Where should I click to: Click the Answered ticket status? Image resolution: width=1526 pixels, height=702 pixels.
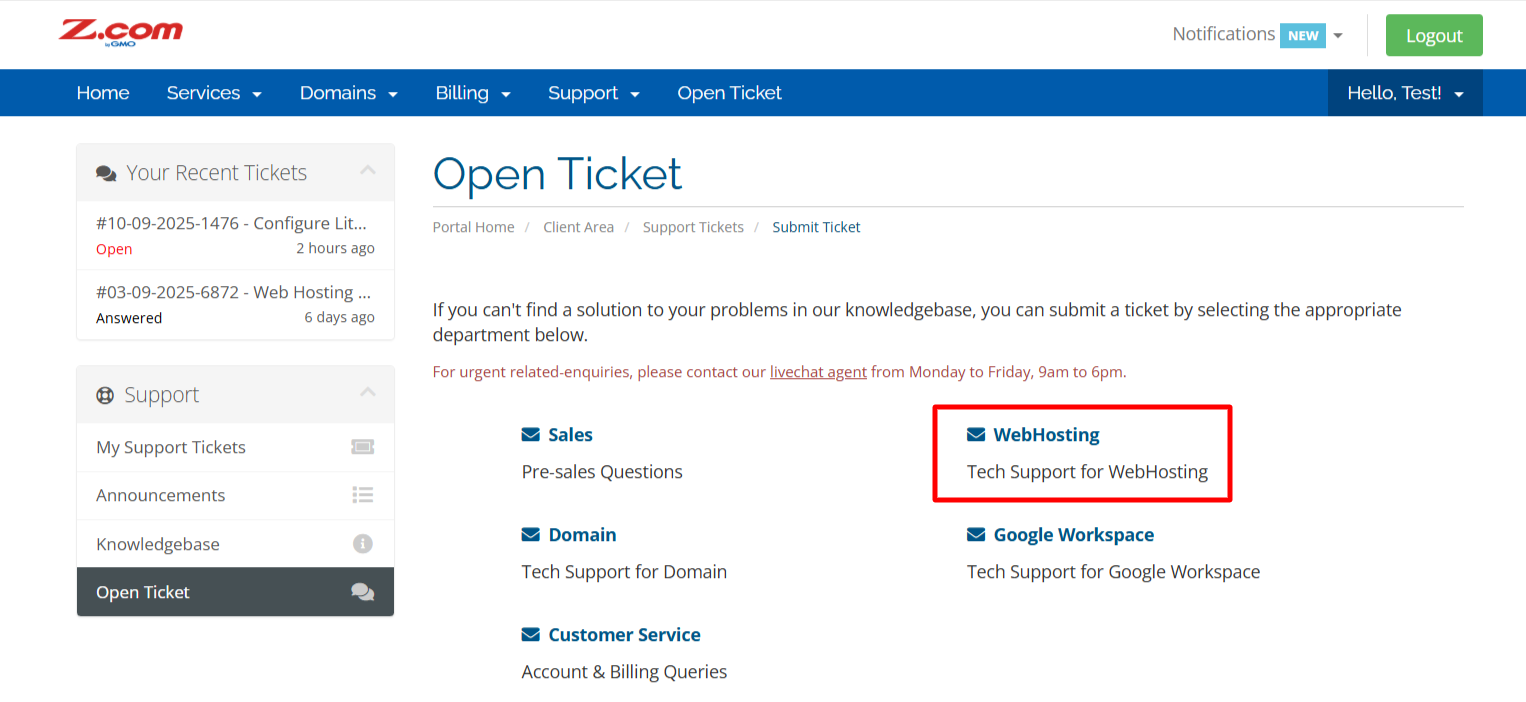click(x=129, y=318)
